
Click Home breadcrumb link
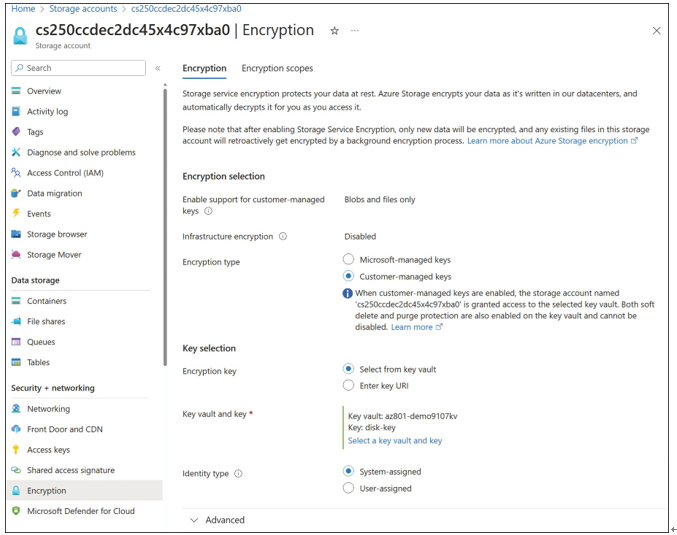23,9
